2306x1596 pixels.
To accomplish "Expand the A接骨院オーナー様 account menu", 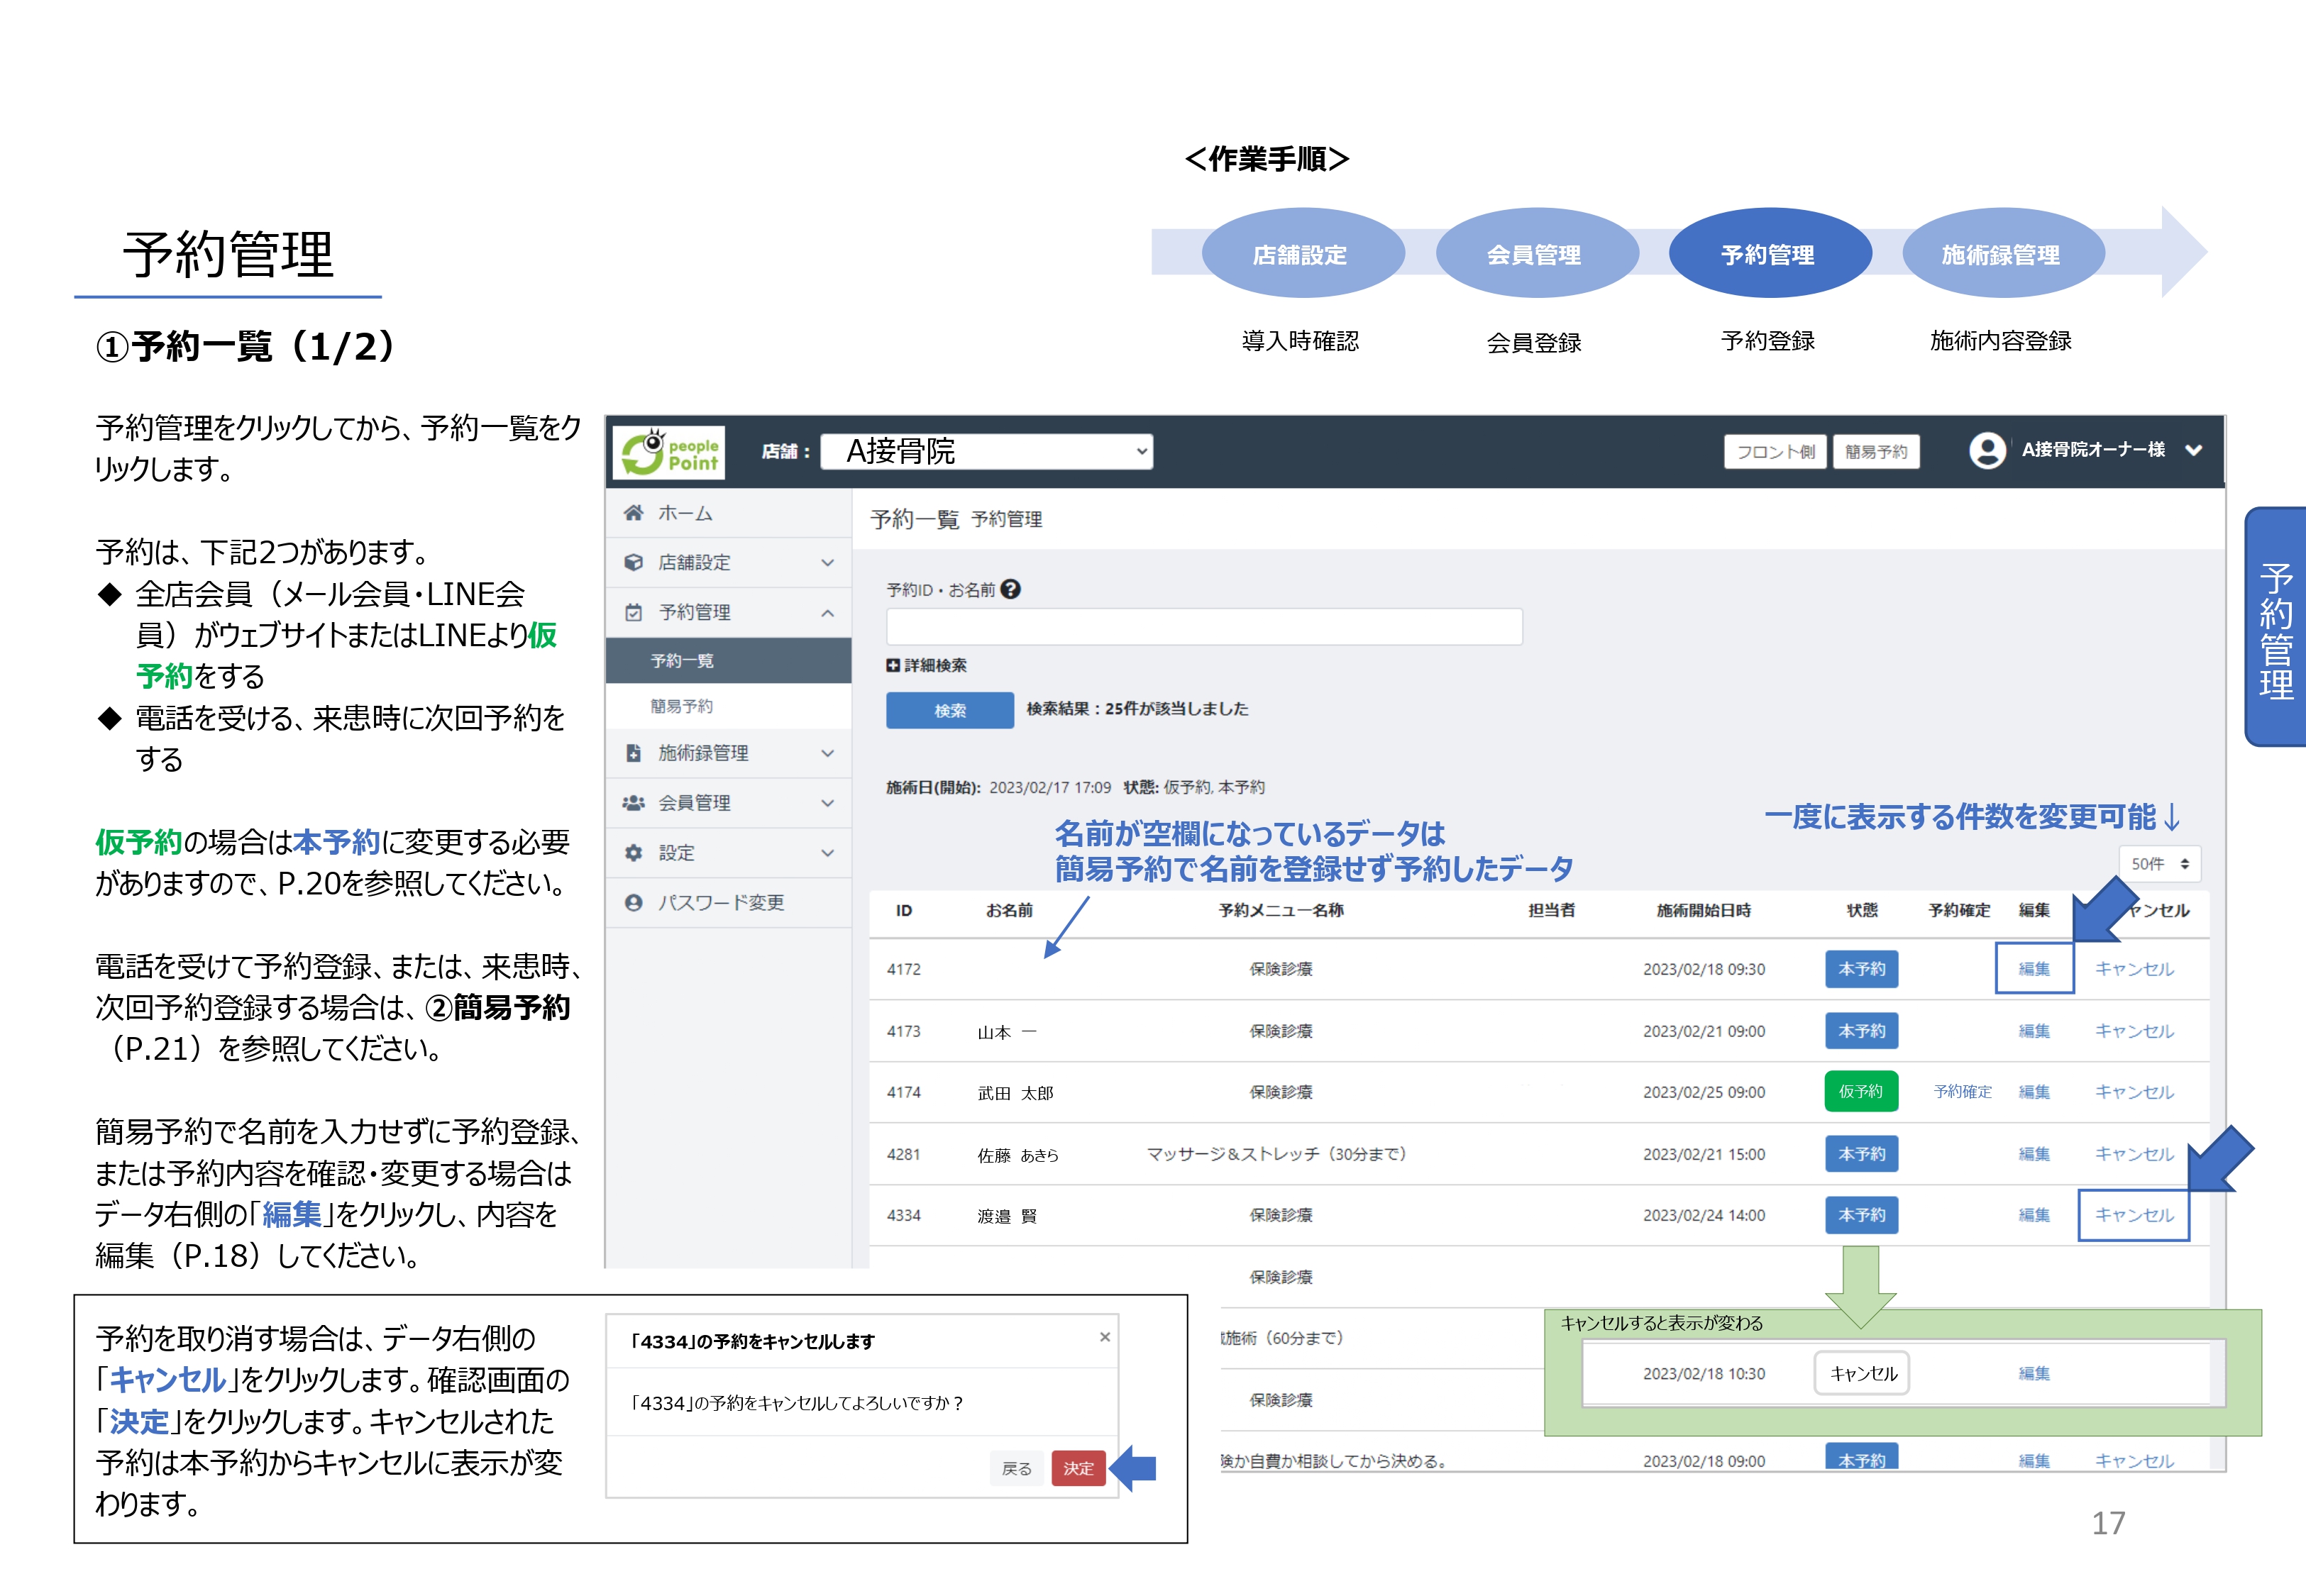I will (x=2193, y=450).
